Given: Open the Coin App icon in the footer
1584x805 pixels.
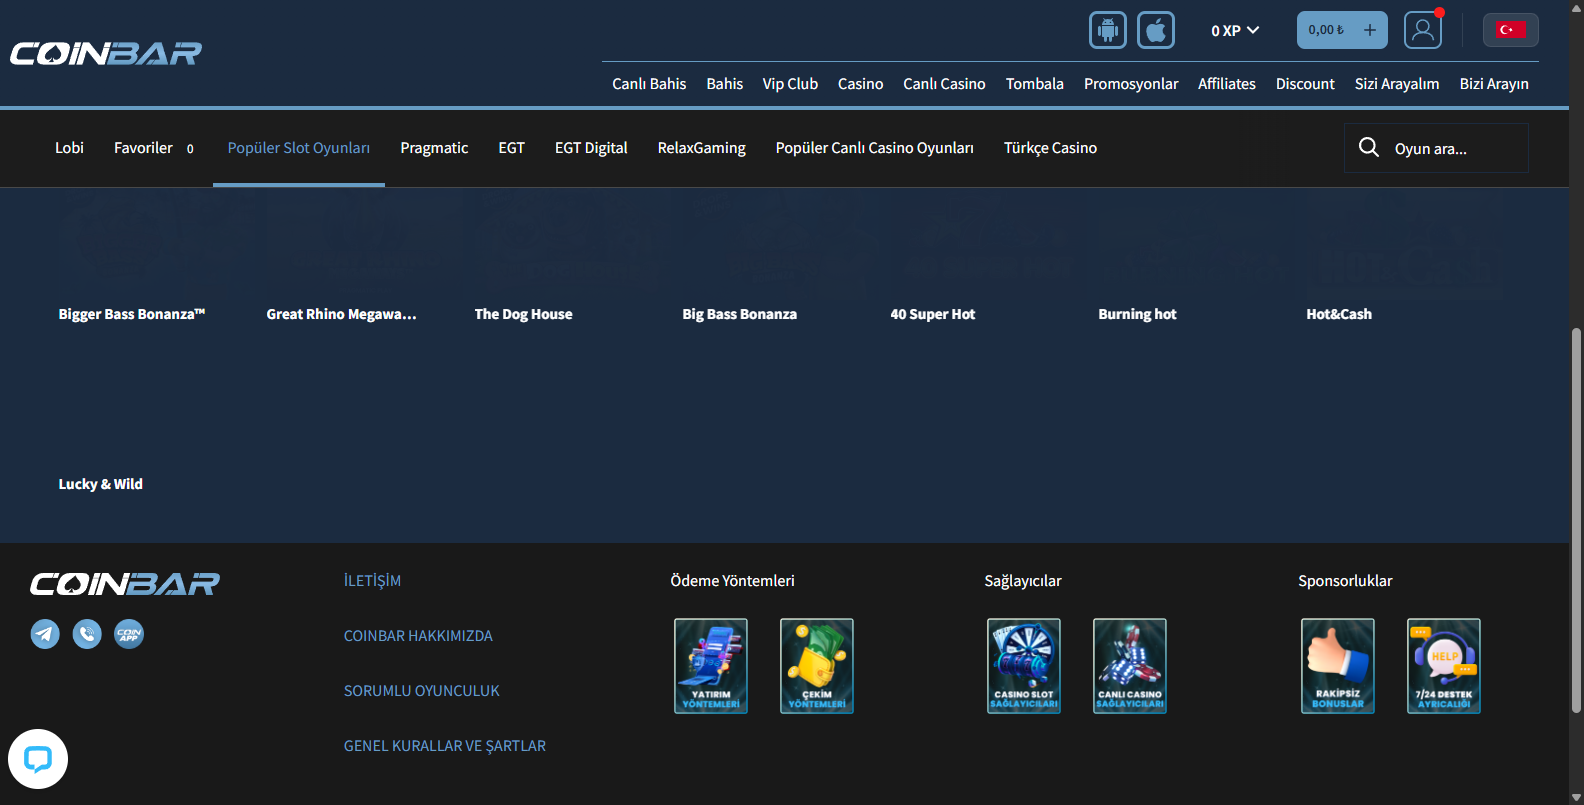Looking at the screenshot, I should click(129, 634).
